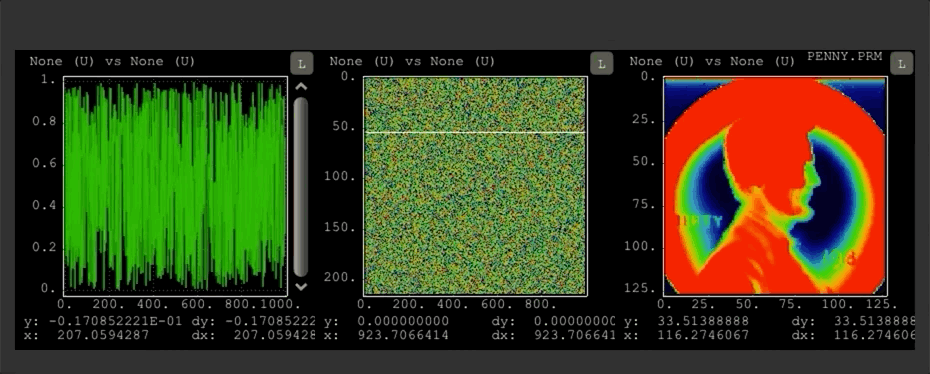Click the penny profile image in the right plot
The width and height of the screenshot is (930, 374).
775,186
